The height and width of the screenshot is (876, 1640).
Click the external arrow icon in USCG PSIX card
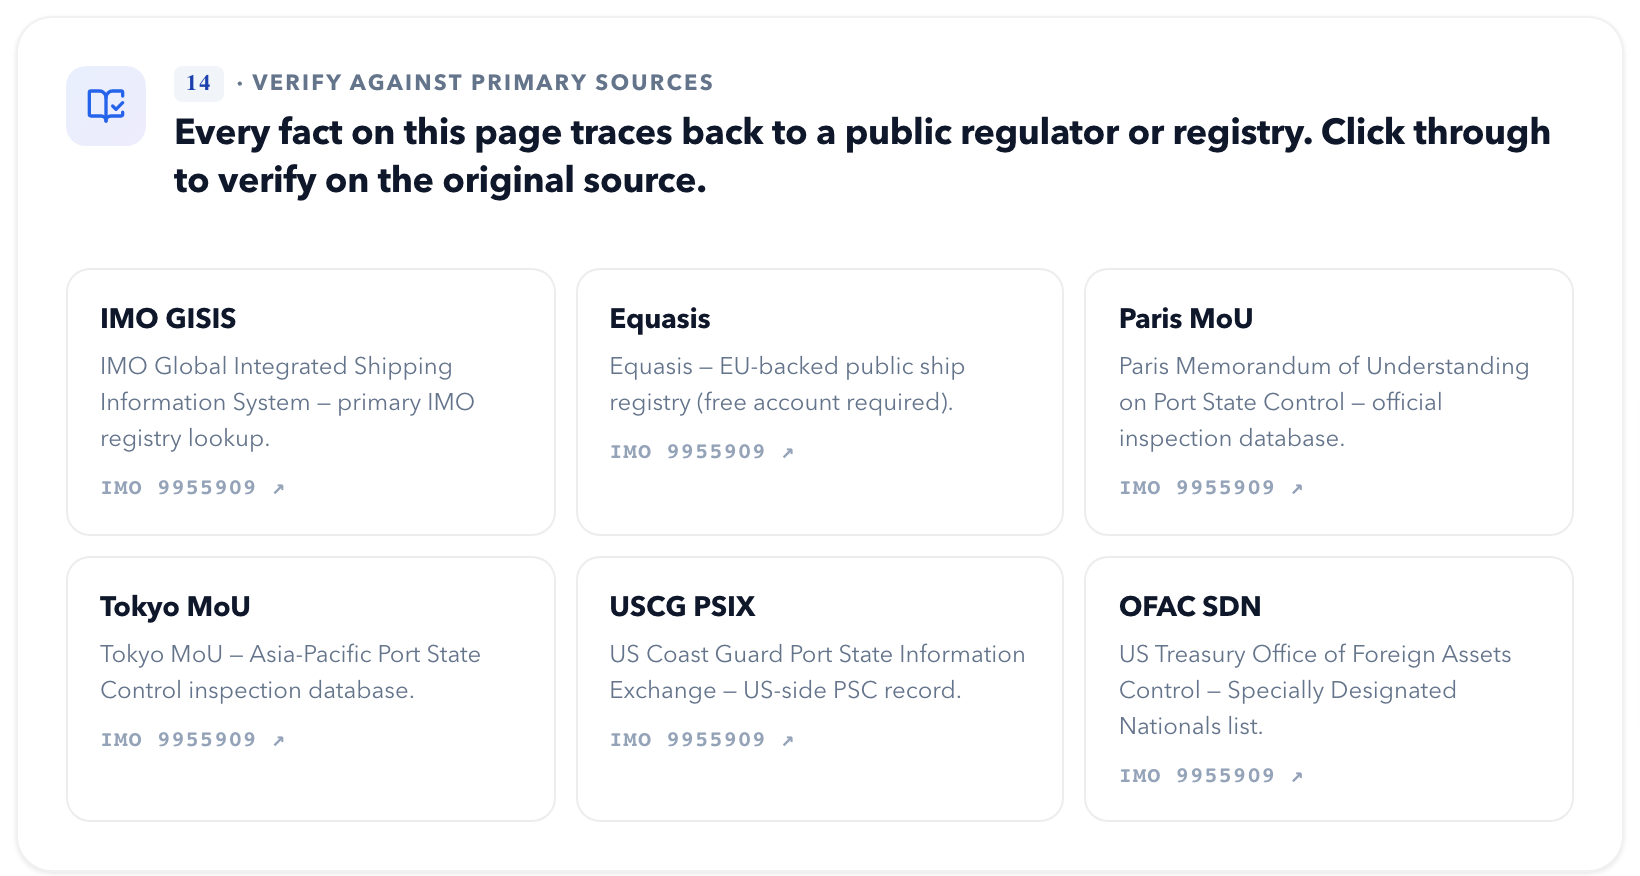click(x=788, y=740)
